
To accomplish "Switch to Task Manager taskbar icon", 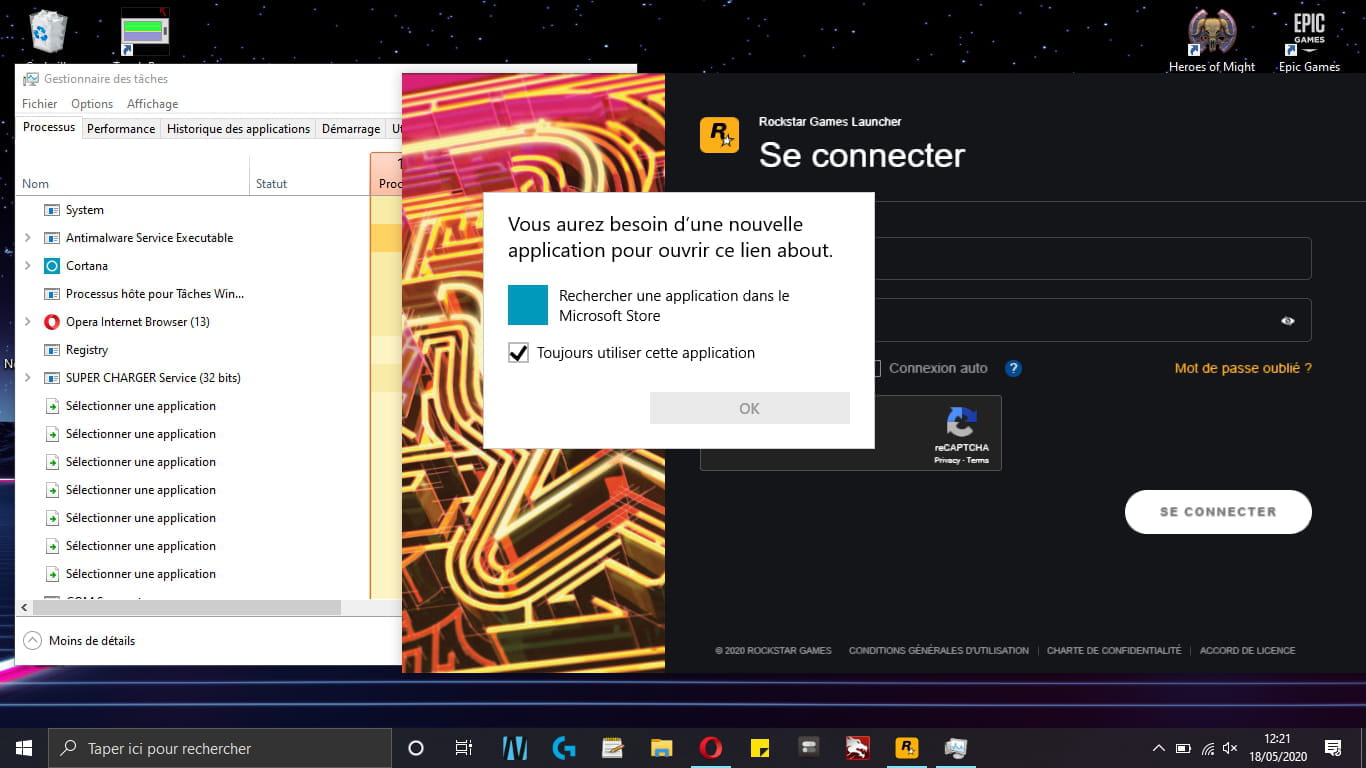I will (956, 748).
